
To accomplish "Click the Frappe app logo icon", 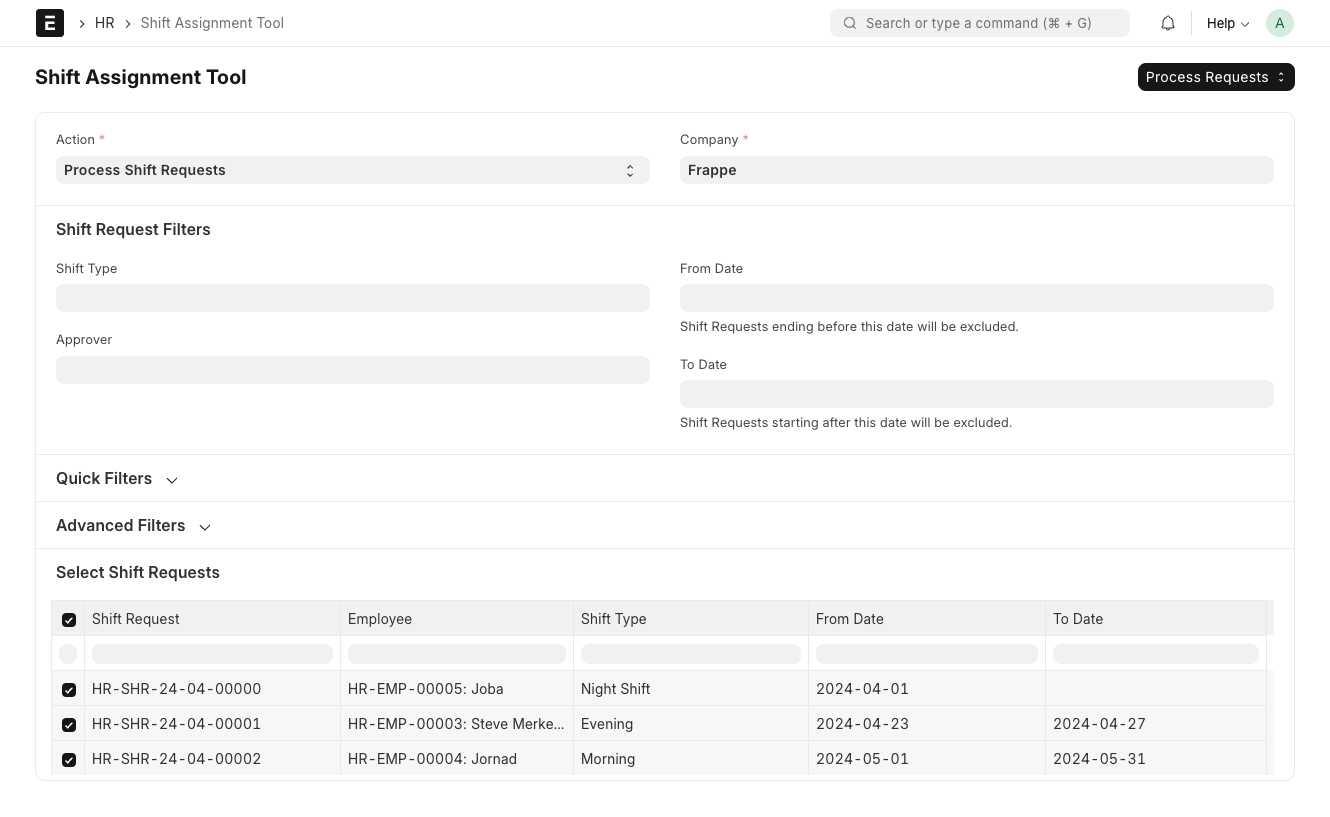I will [50, 23].
